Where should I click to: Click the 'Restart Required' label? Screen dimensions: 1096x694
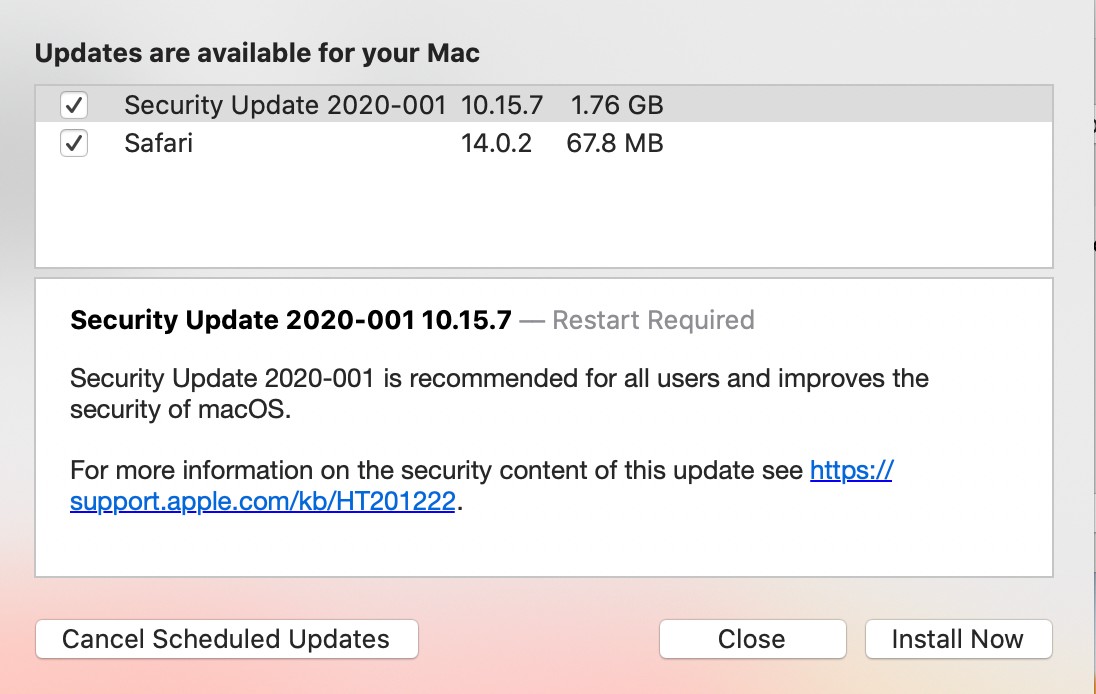[653, 321]
